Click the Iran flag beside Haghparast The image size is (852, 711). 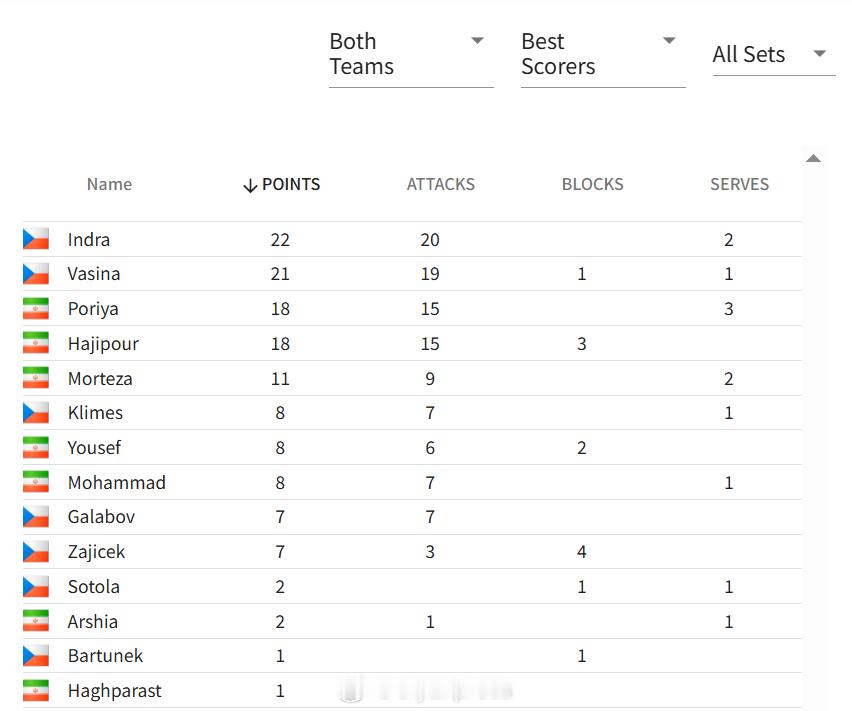36,690
